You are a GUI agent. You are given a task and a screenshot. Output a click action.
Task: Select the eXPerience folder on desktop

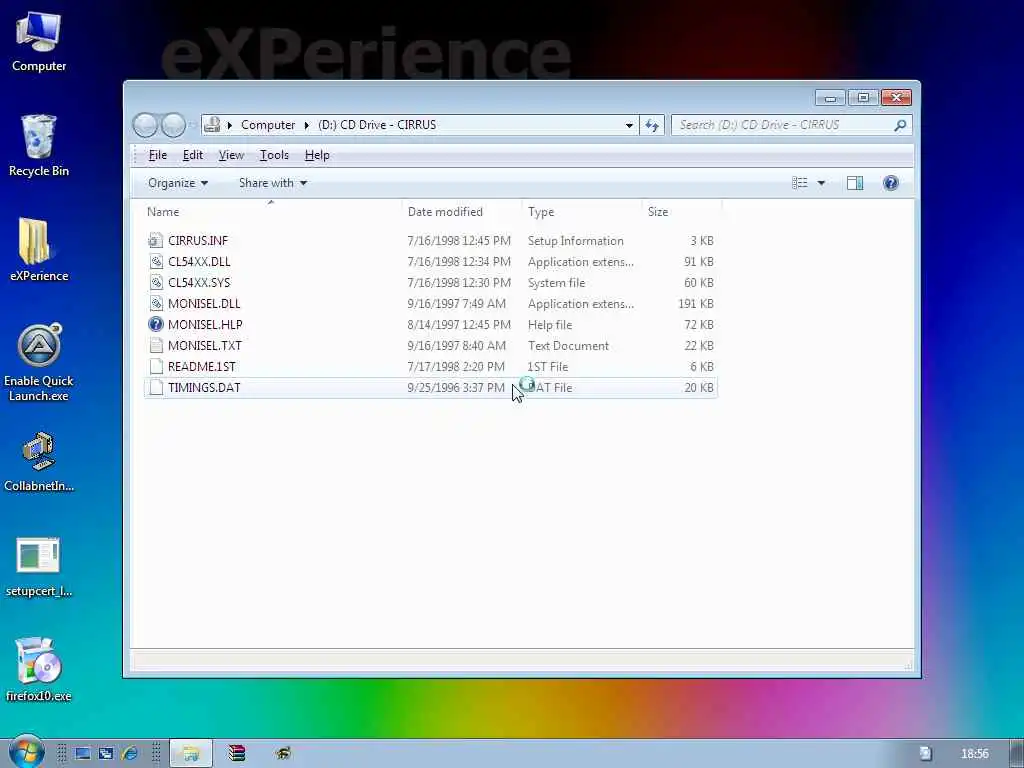coord(39,249)
